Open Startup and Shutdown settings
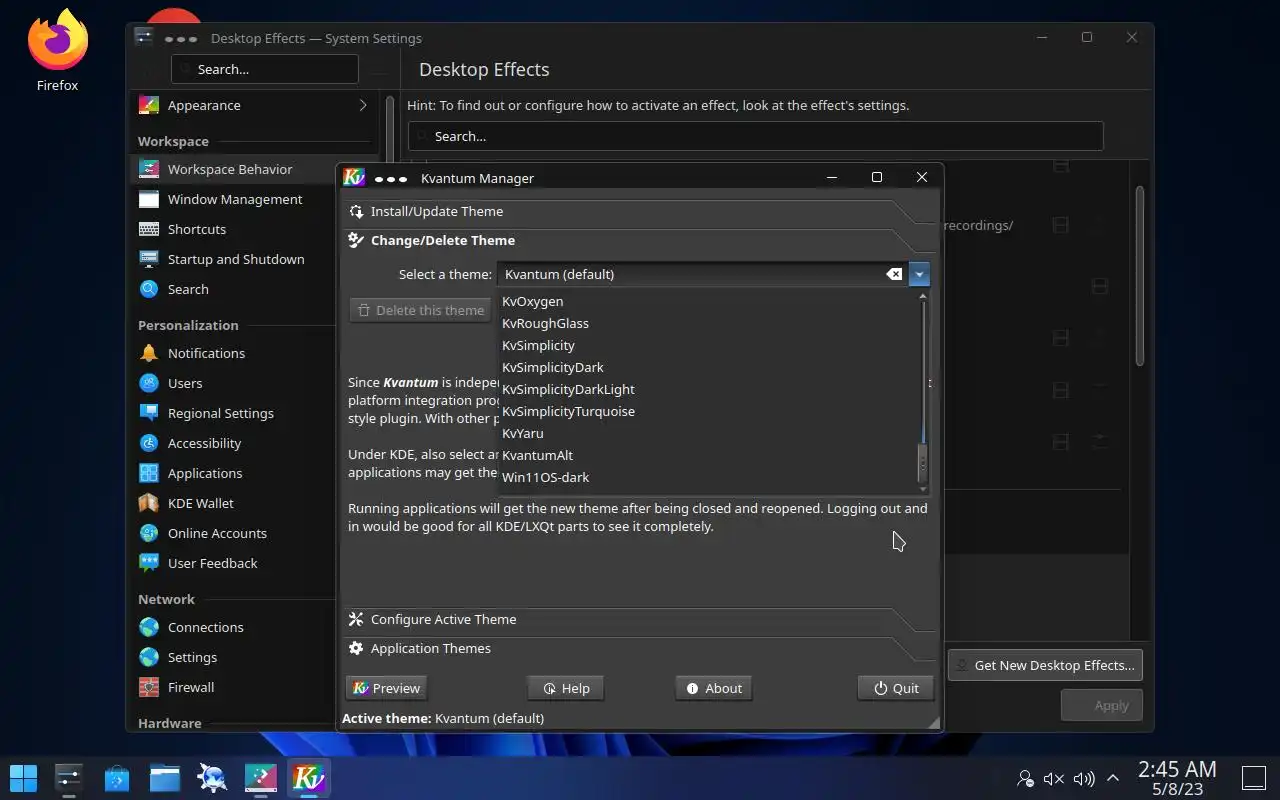 tap(233, 259)
